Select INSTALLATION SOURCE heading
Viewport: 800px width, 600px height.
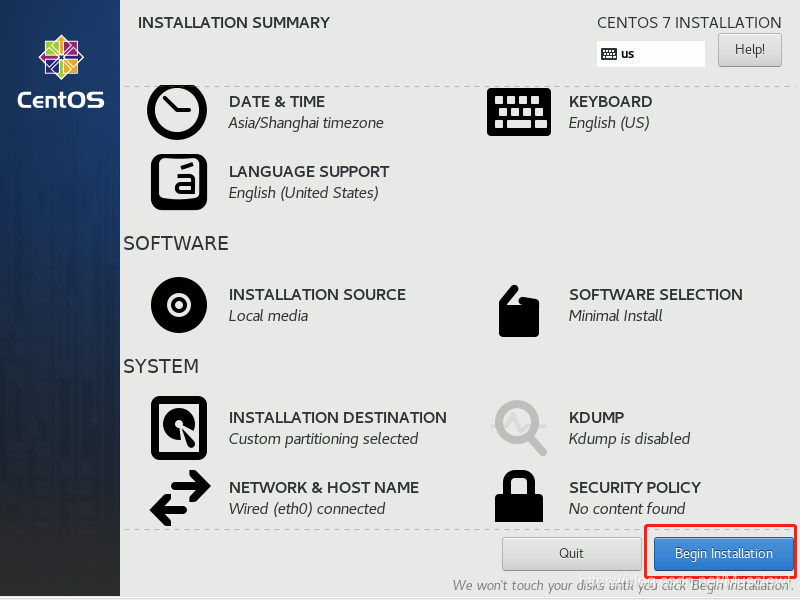pyautogui.click(x=317, y=294)
